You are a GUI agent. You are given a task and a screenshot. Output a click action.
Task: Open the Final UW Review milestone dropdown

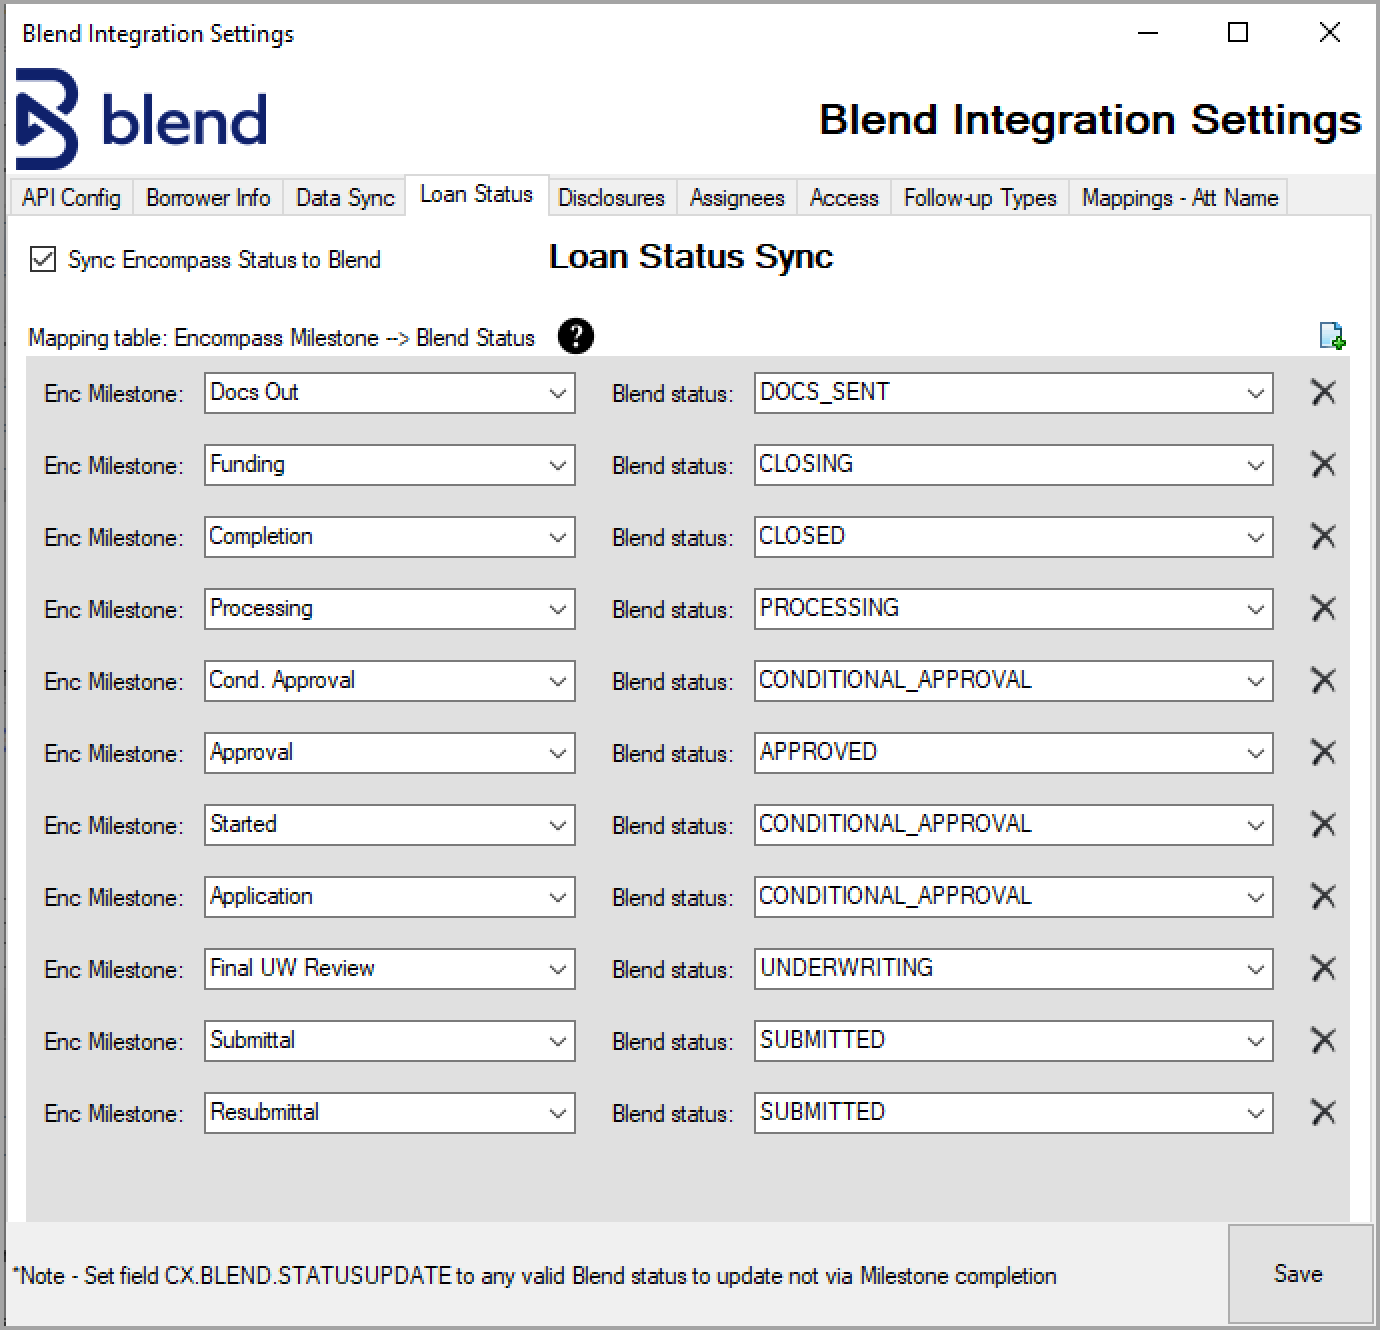click(390, 969)
